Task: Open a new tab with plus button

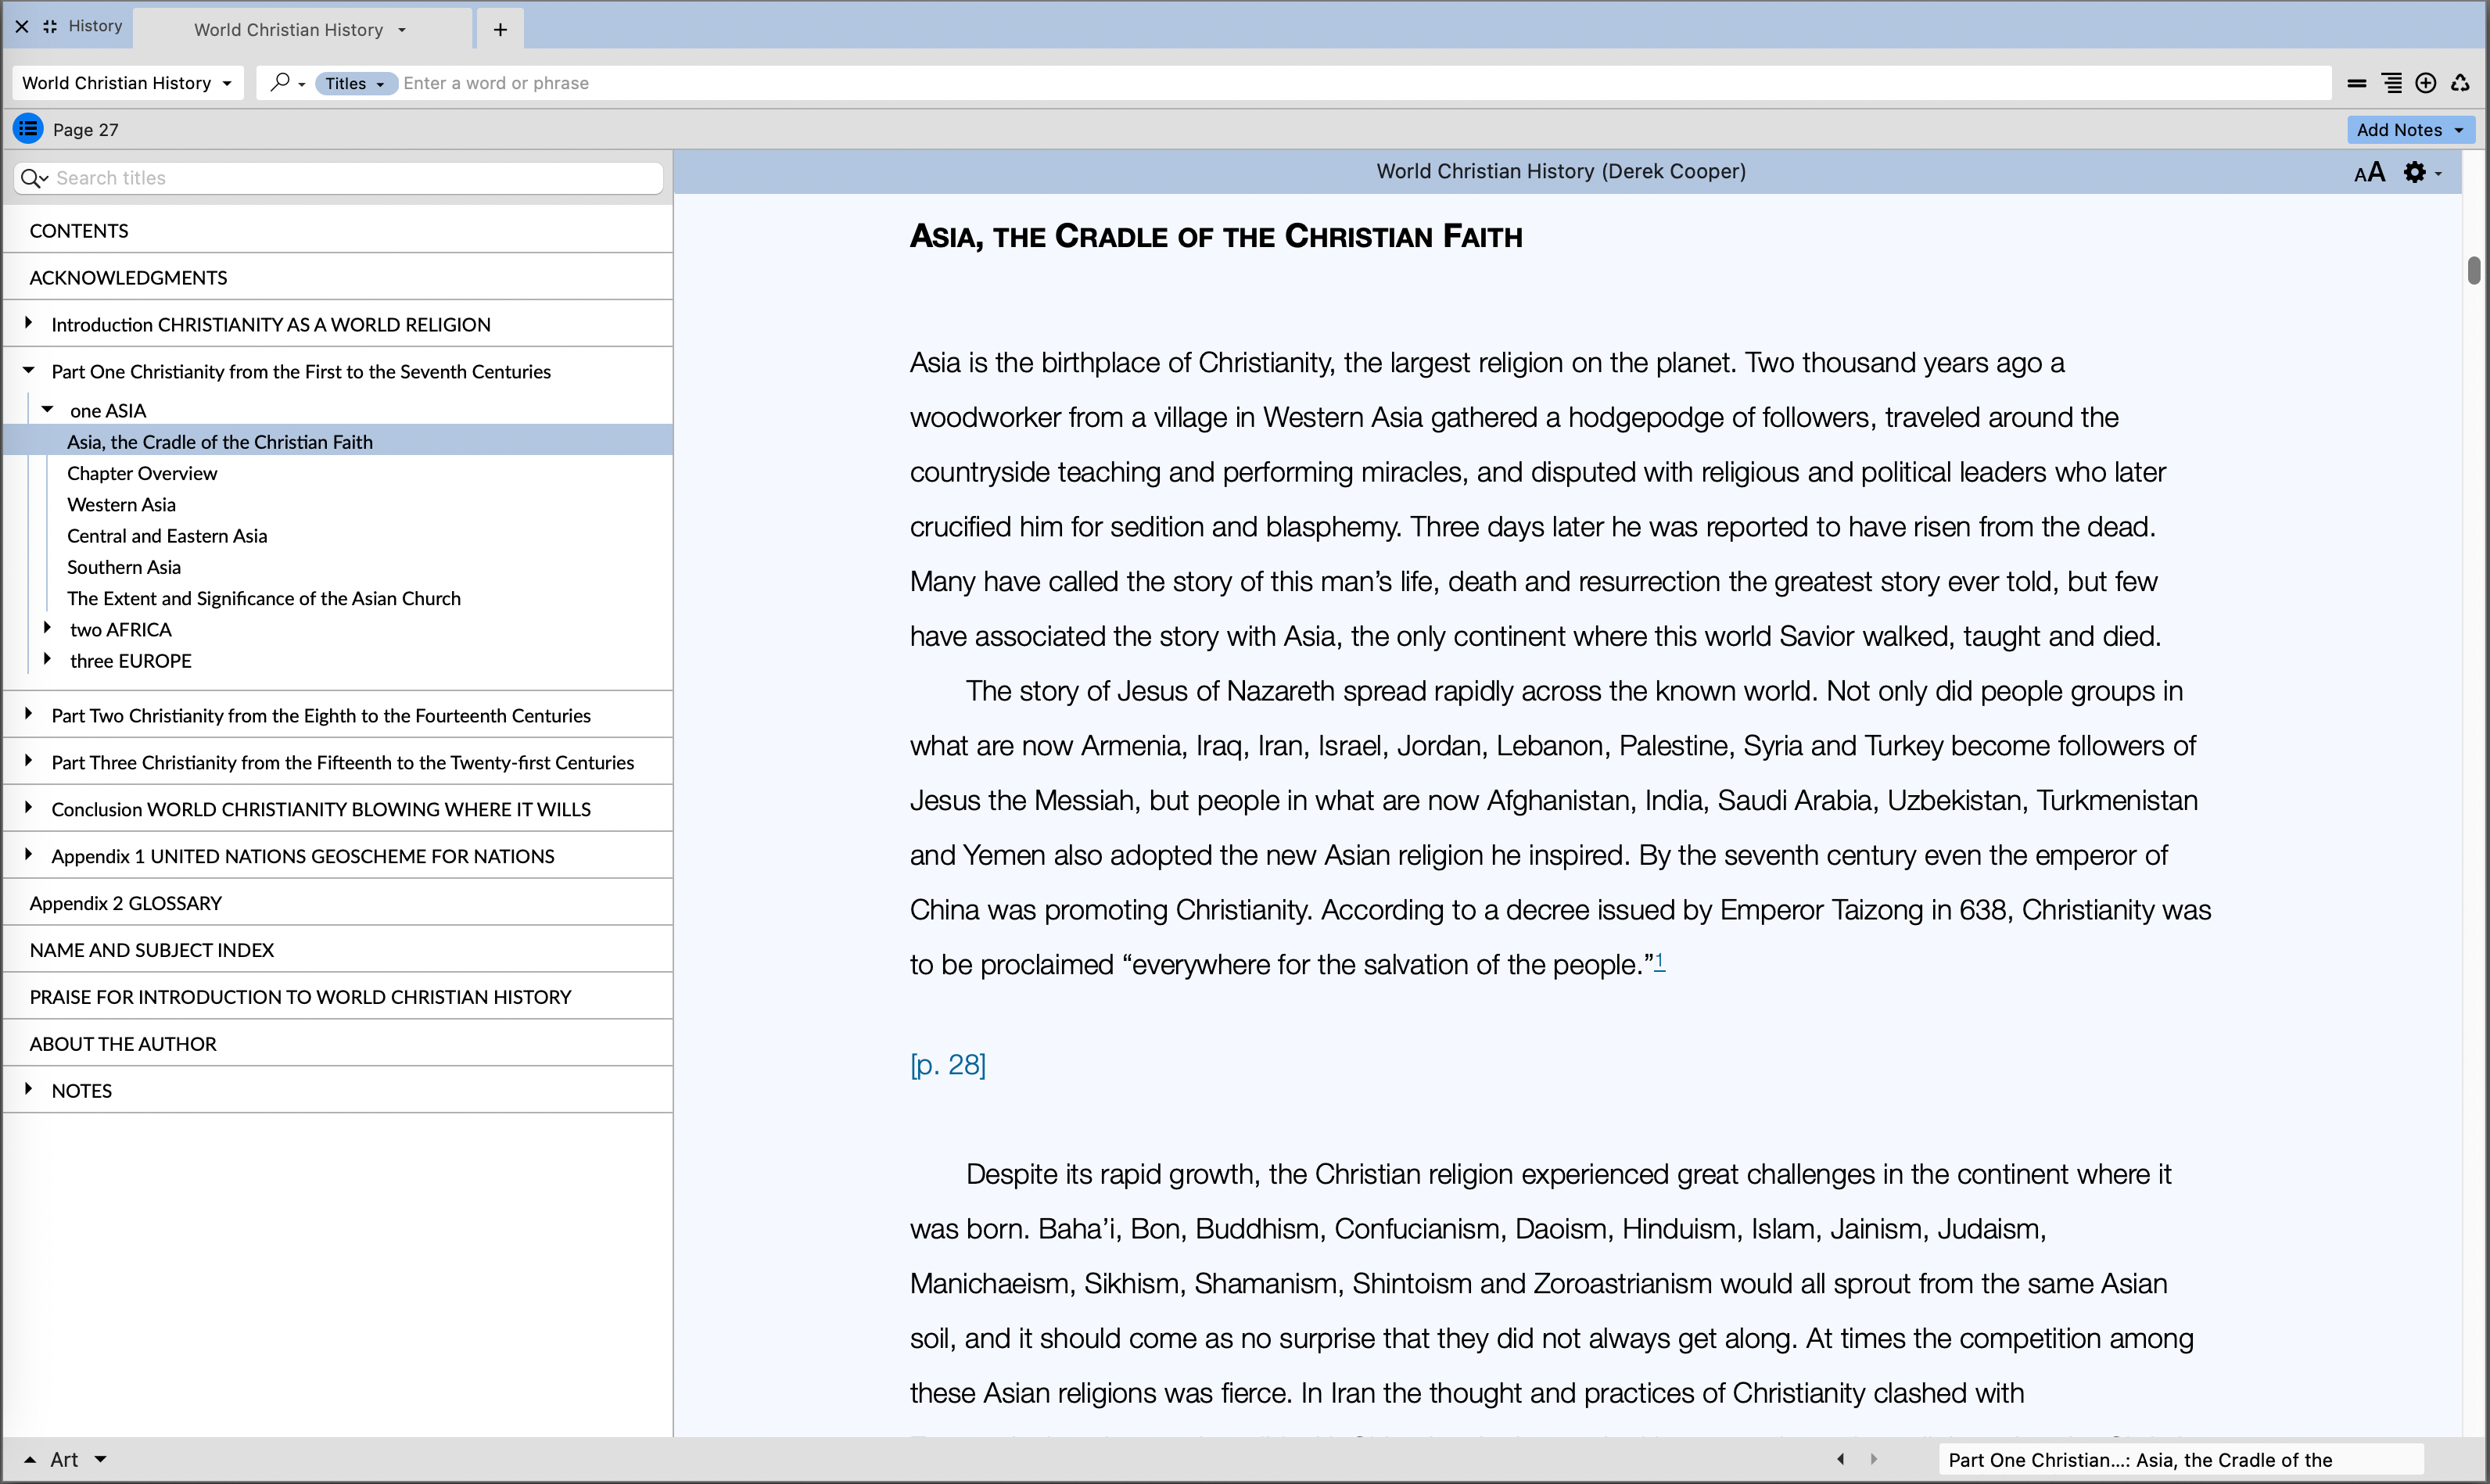Action: (x=500, y=29)
